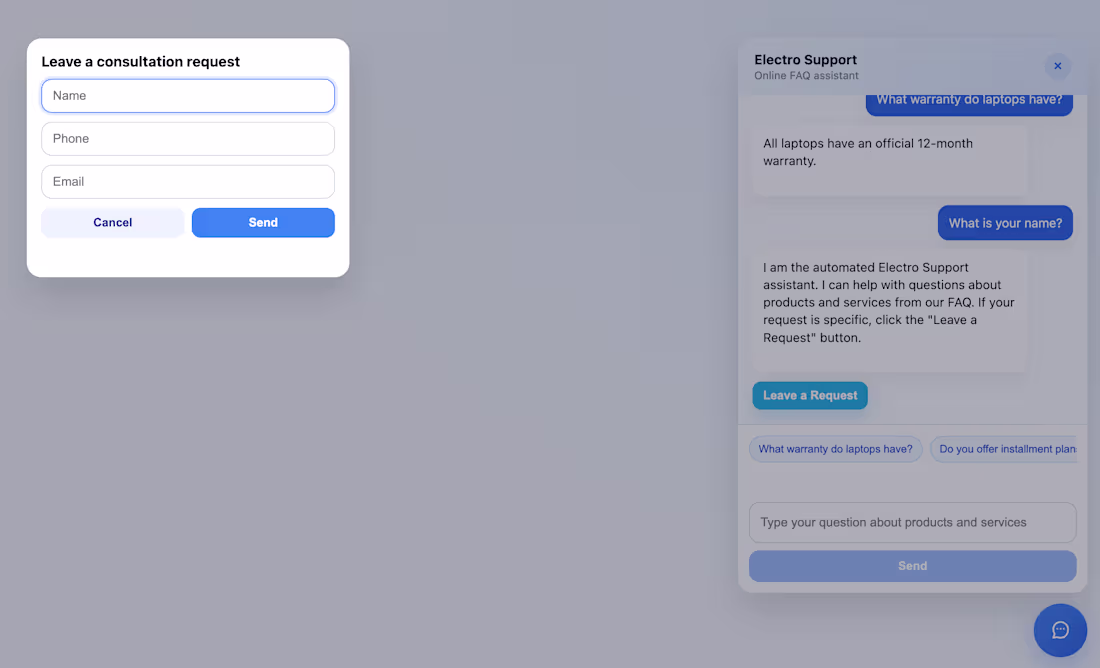
Task: Click the question input in the chat
Action: coord(912,522)
